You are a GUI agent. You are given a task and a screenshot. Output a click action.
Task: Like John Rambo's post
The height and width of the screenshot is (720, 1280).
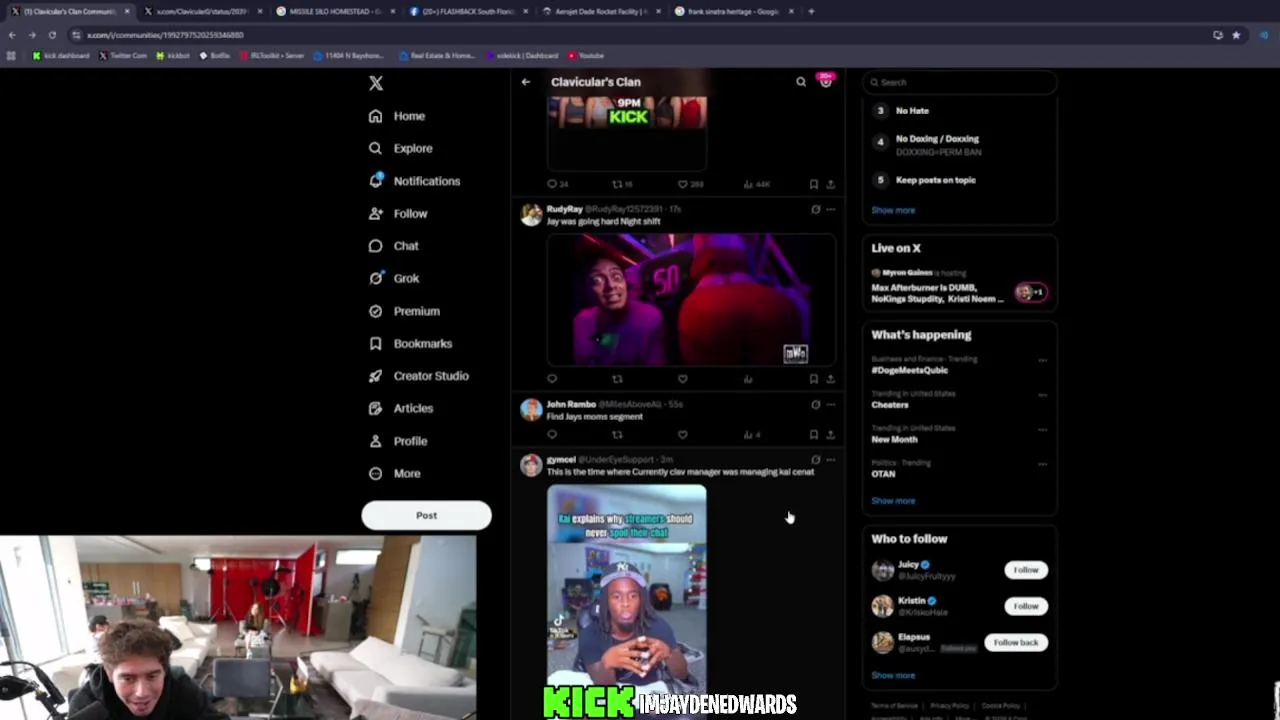[x=683, y=435]
